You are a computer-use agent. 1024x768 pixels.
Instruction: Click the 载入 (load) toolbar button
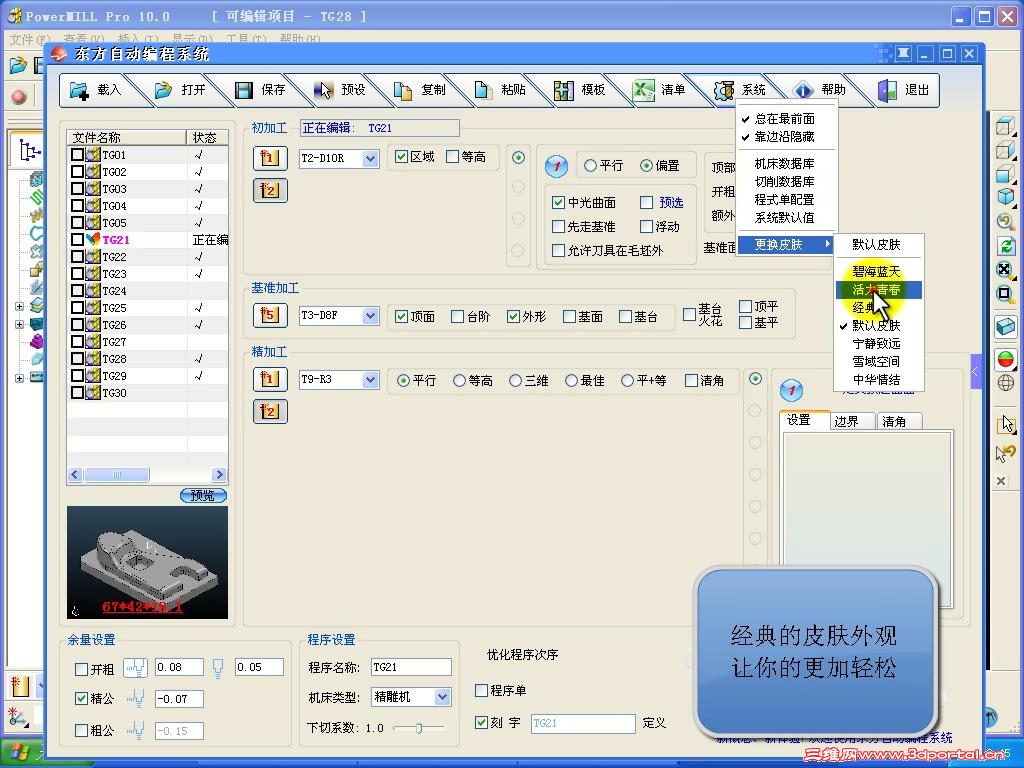[x=96, y=90]
